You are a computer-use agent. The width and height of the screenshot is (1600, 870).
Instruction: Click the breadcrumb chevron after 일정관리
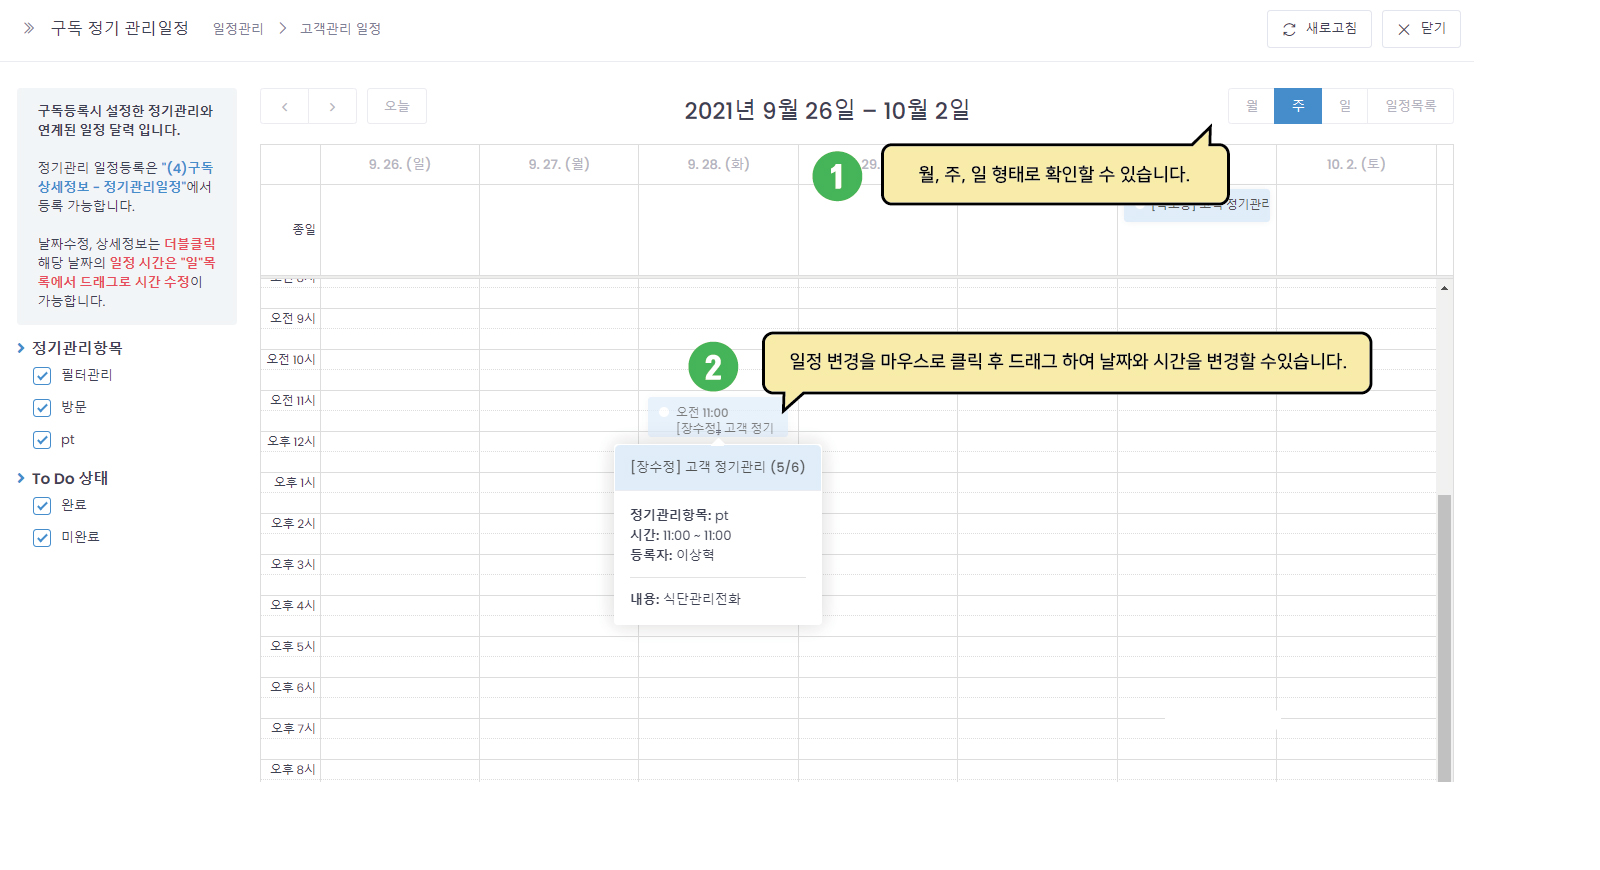click(x=283, y=28)
